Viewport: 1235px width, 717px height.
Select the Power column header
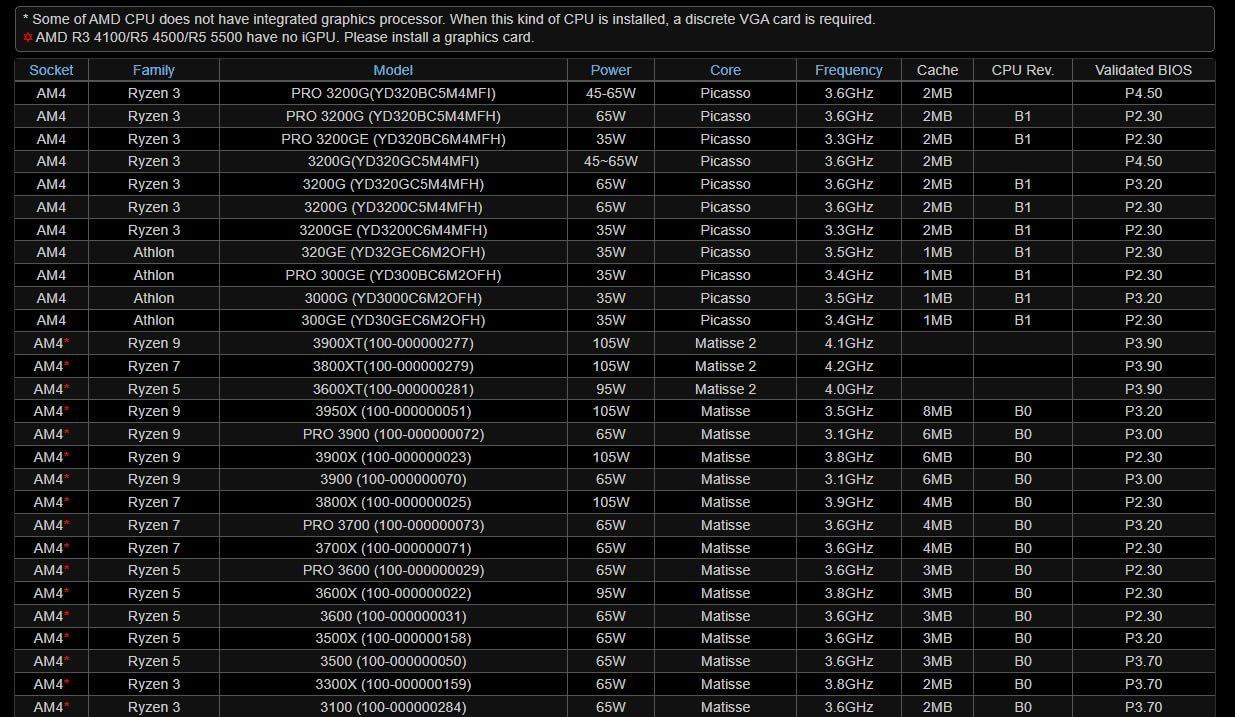(610, 70)
